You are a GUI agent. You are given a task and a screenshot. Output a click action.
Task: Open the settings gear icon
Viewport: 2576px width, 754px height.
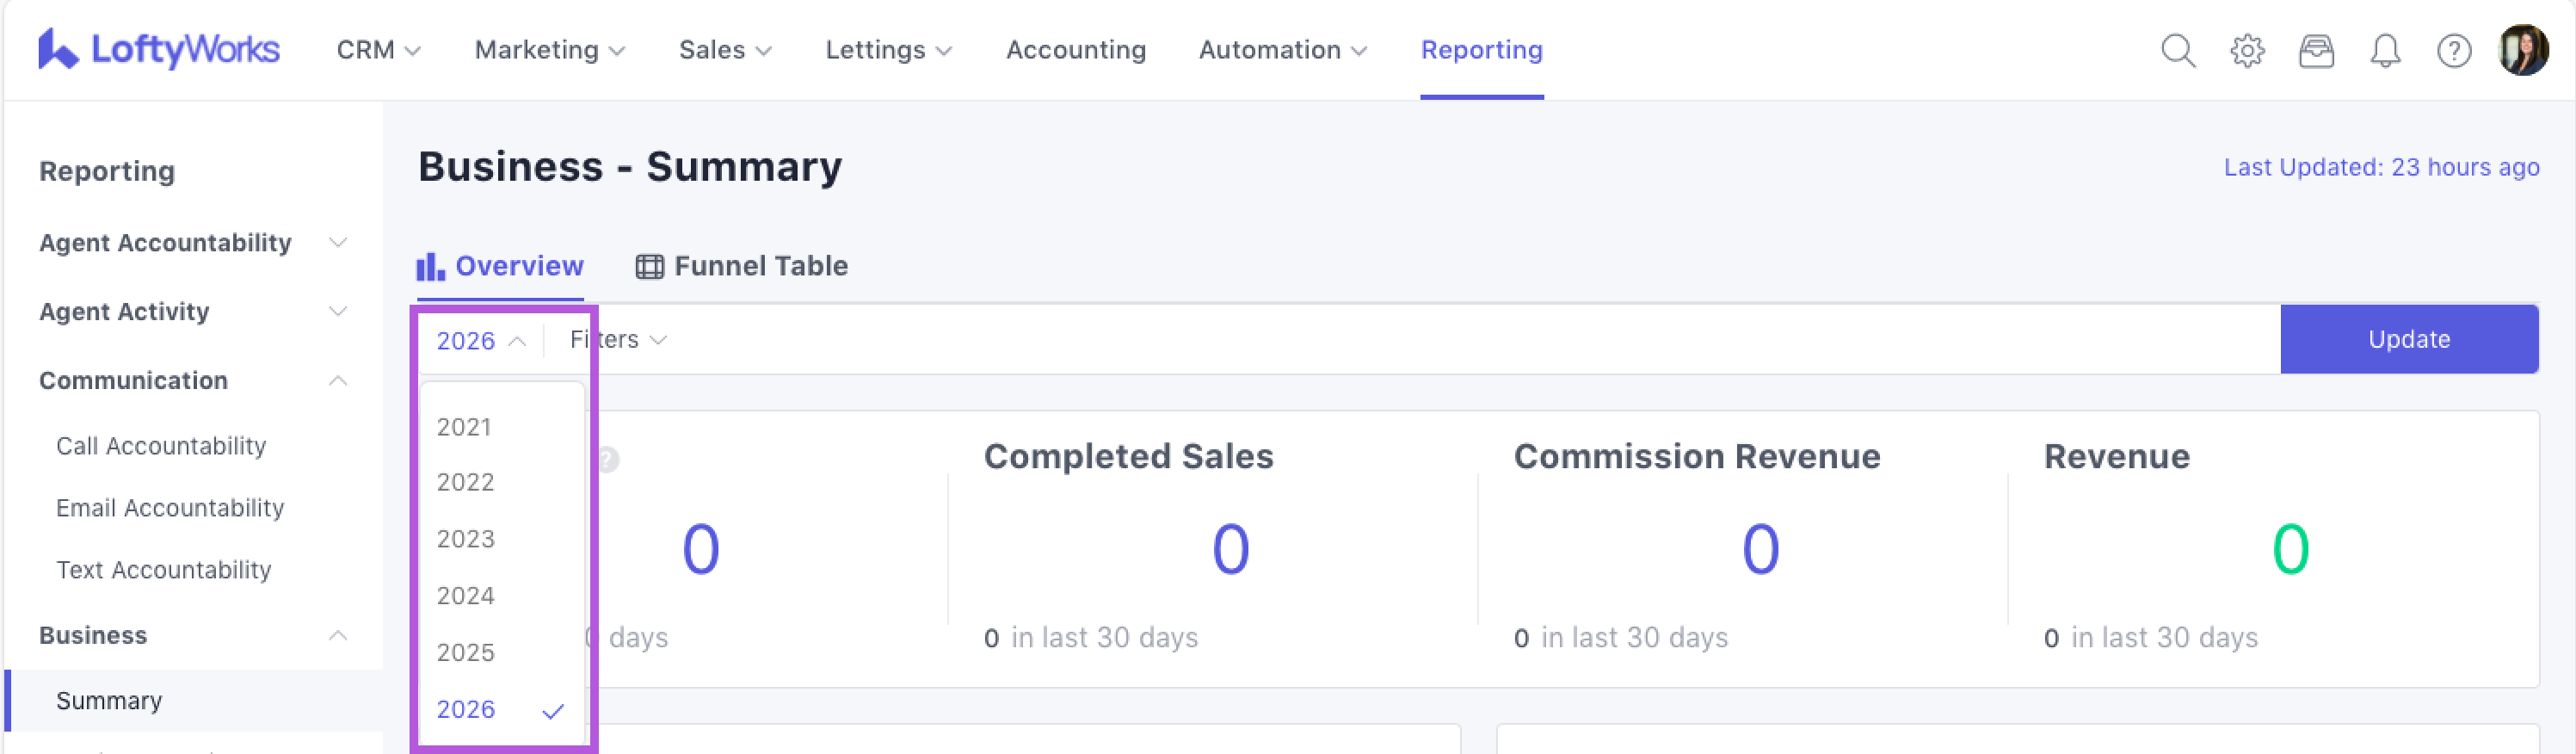click(x=2246, y=50)
